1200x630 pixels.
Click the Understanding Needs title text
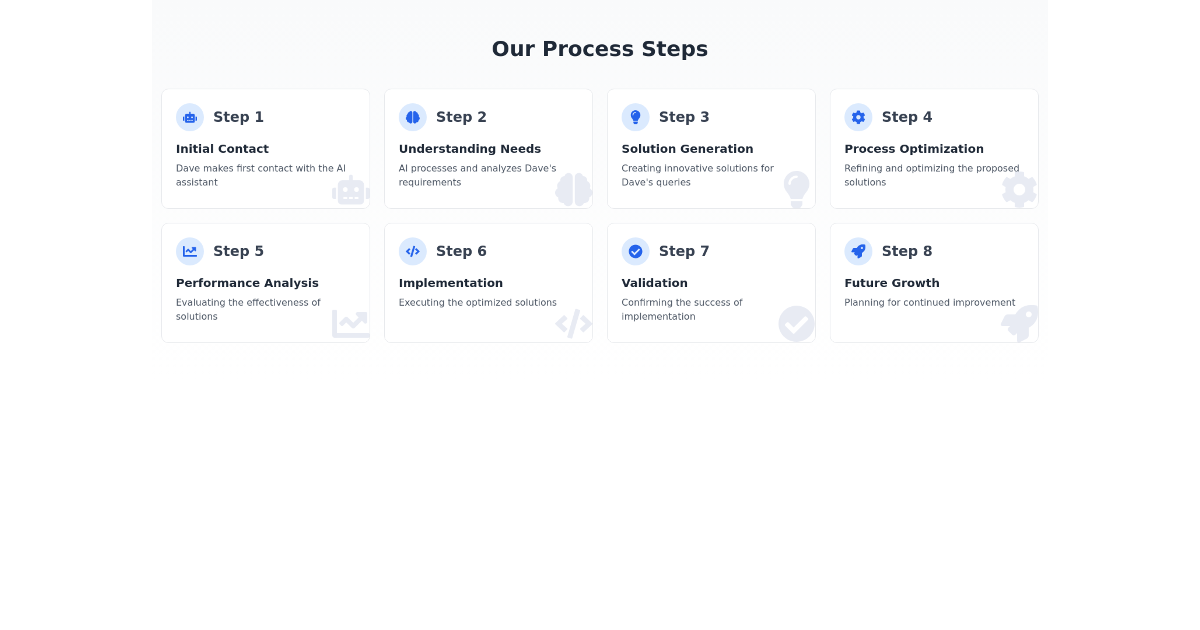[470, 149]
